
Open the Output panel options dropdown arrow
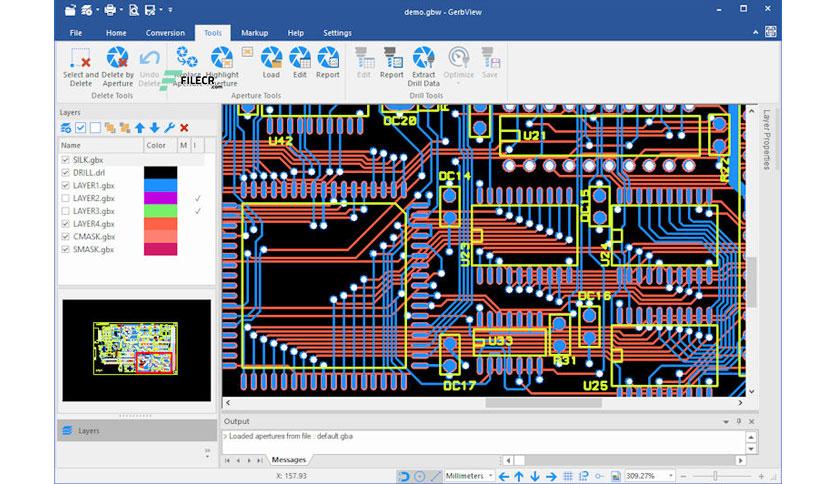point(726,422)
